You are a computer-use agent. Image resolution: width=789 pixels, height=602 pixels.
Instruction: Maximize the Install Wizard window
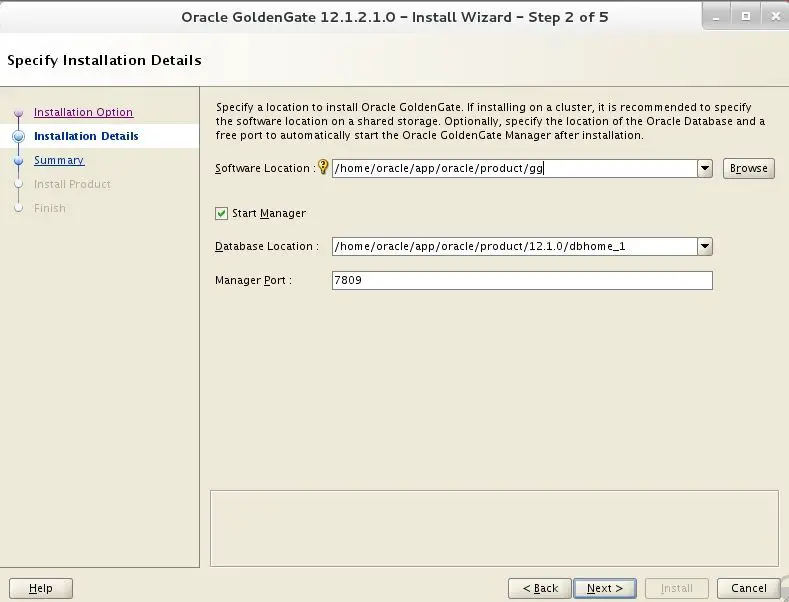(x=746, y=17)
